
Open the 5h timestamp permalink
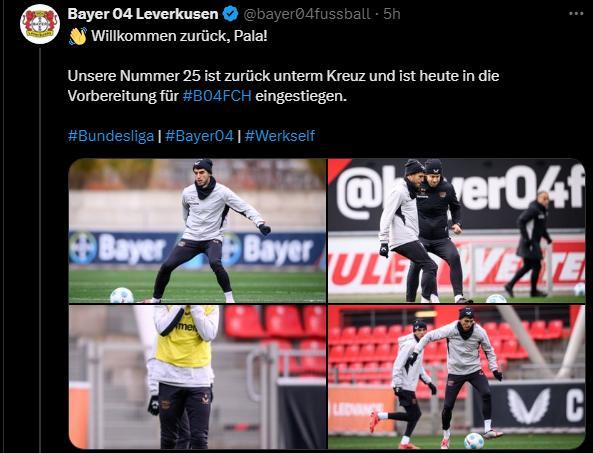click(392, 14)
